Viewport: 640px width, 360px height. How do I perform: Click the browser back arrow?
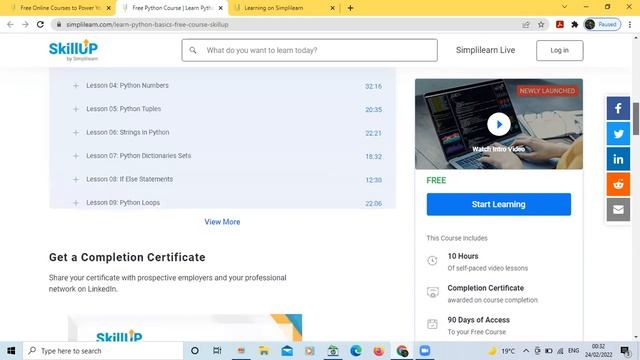pos(10,24)
